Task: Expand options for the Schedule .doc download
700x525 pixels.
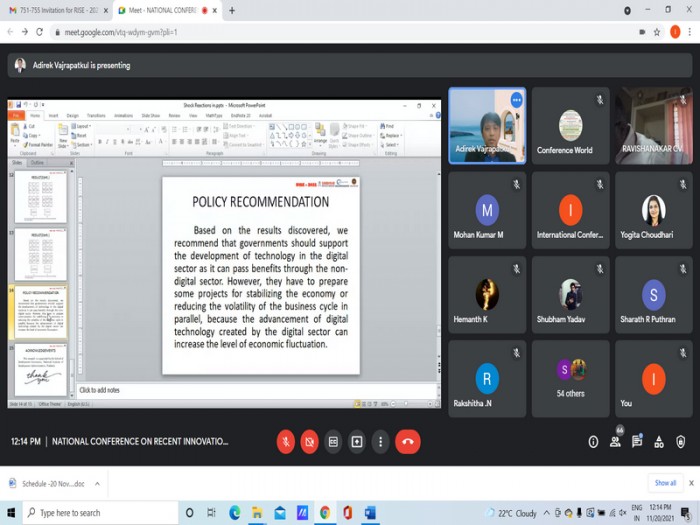Action: click(97, 483)
